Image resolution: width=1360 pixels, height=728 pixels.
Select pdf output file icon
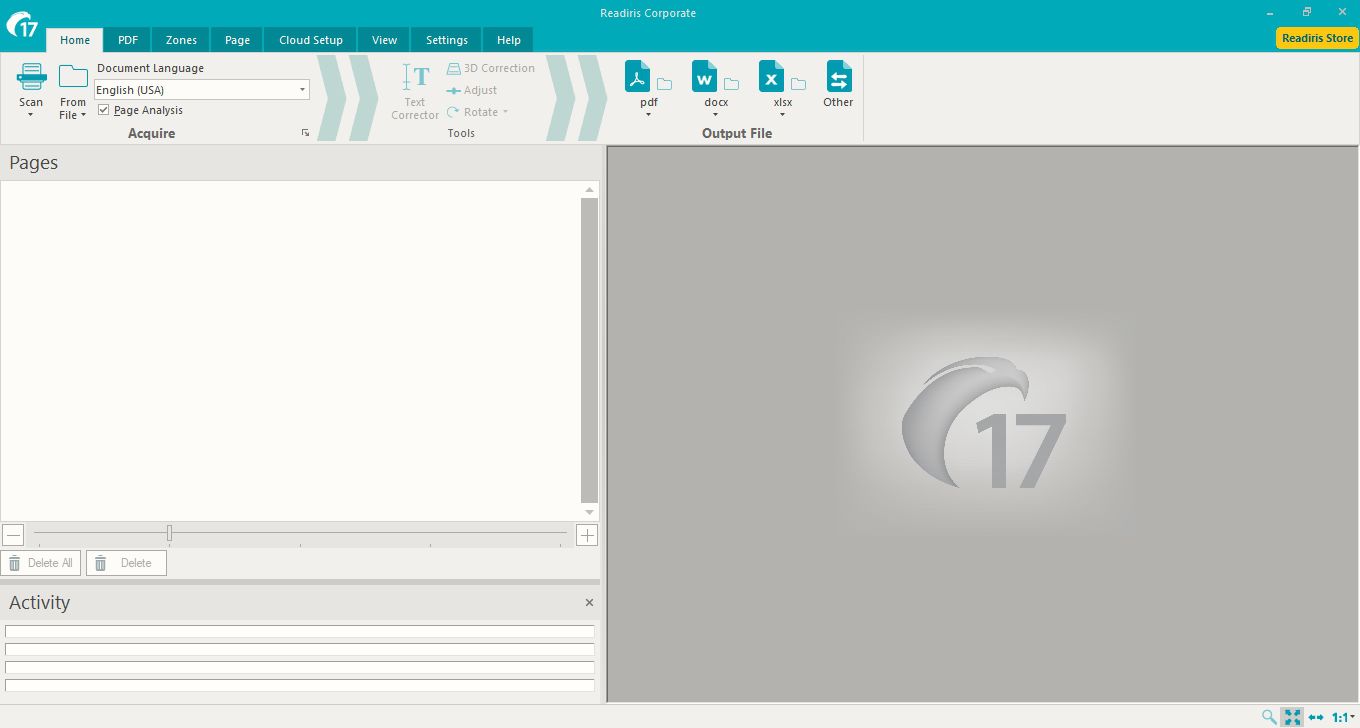point(638,76)
